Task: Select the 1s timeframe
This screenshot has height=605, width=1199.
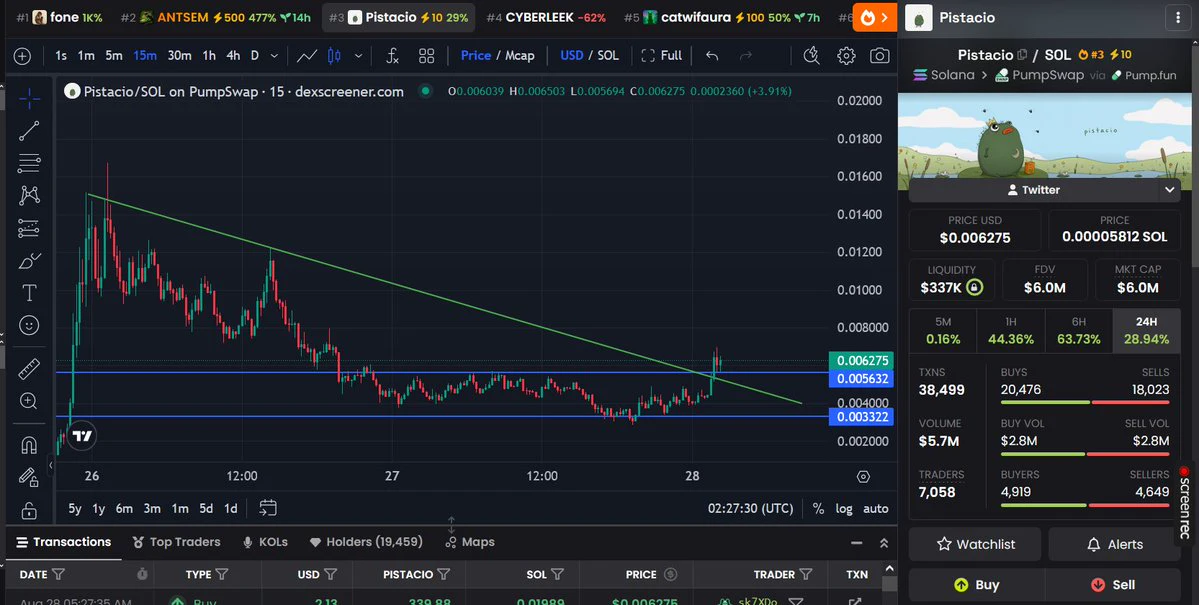Action: pyautogui.click(x=60, y=56)
